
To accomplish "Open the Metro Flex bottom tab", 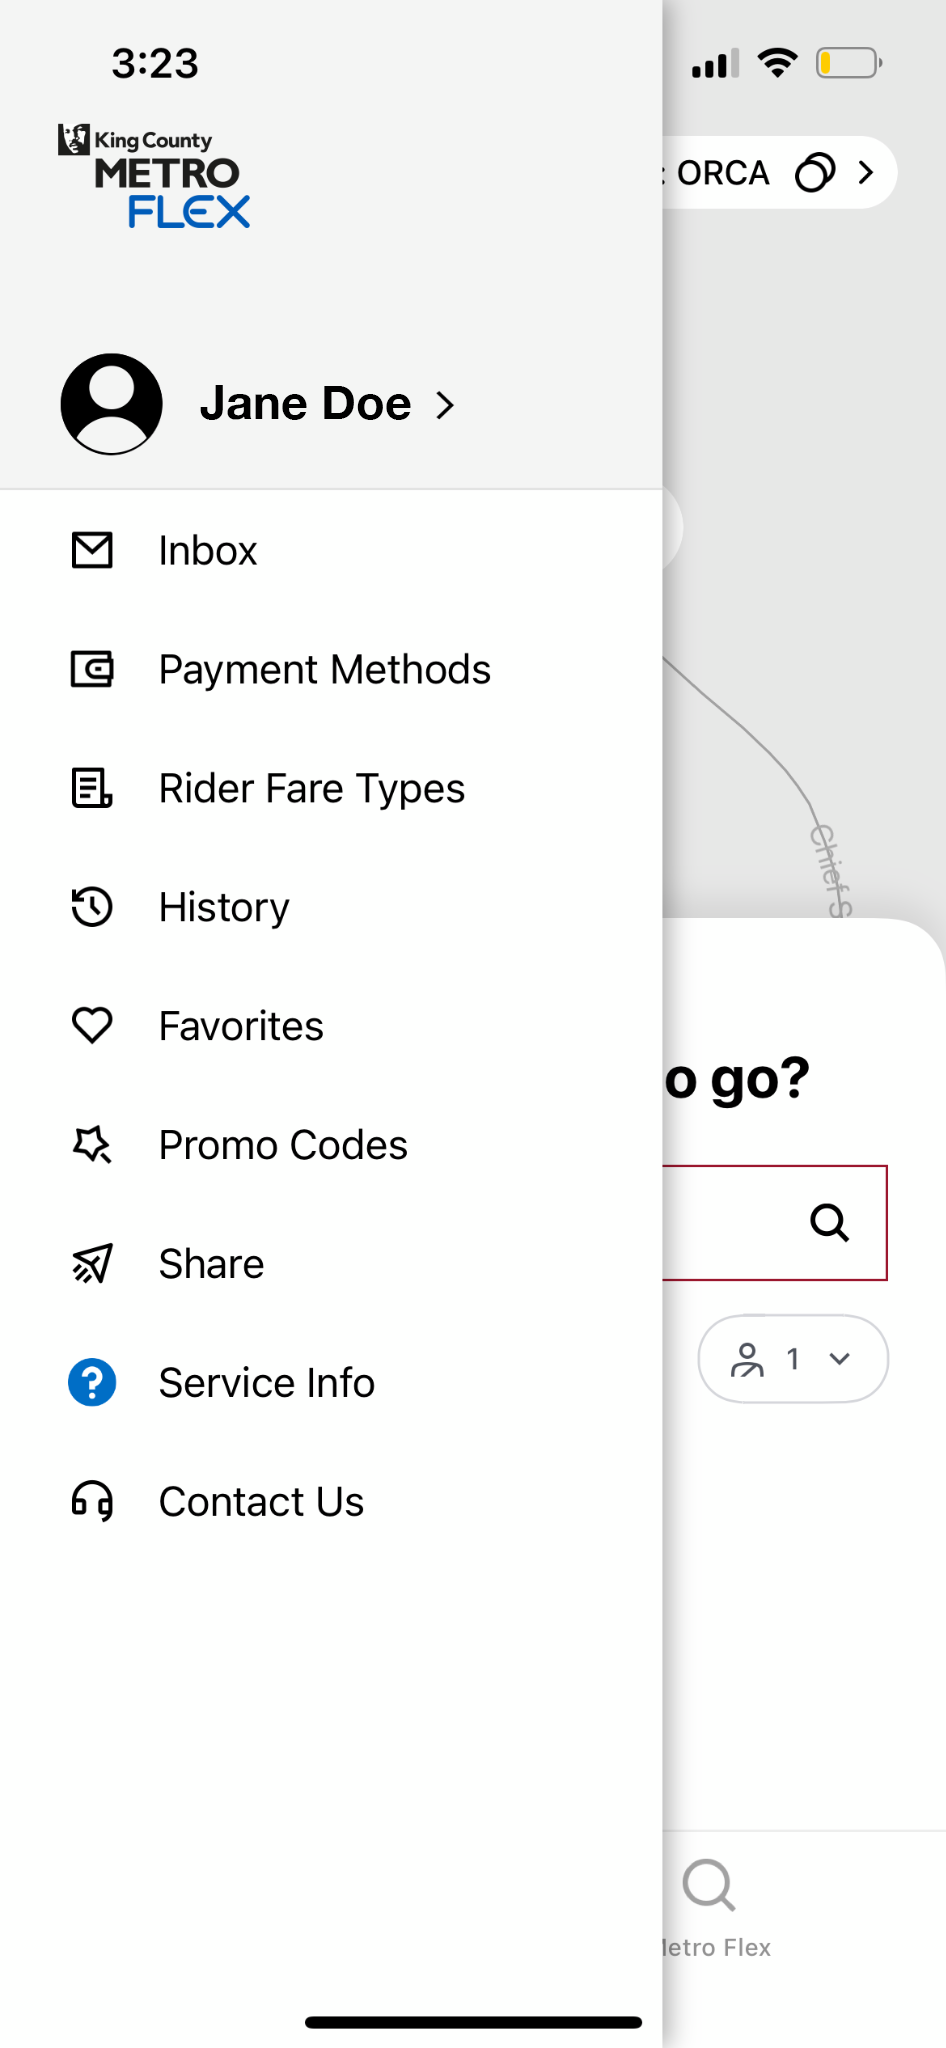I will [712, 1907].
